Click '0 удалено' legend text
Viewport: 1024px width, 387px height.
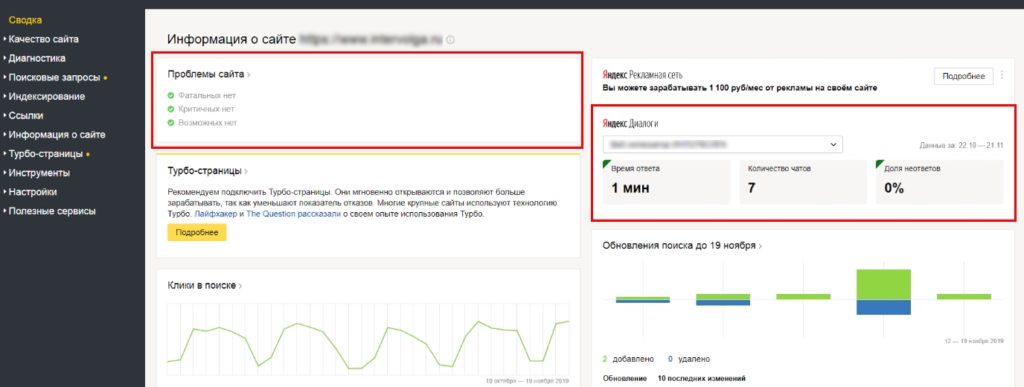coord(688,359)
